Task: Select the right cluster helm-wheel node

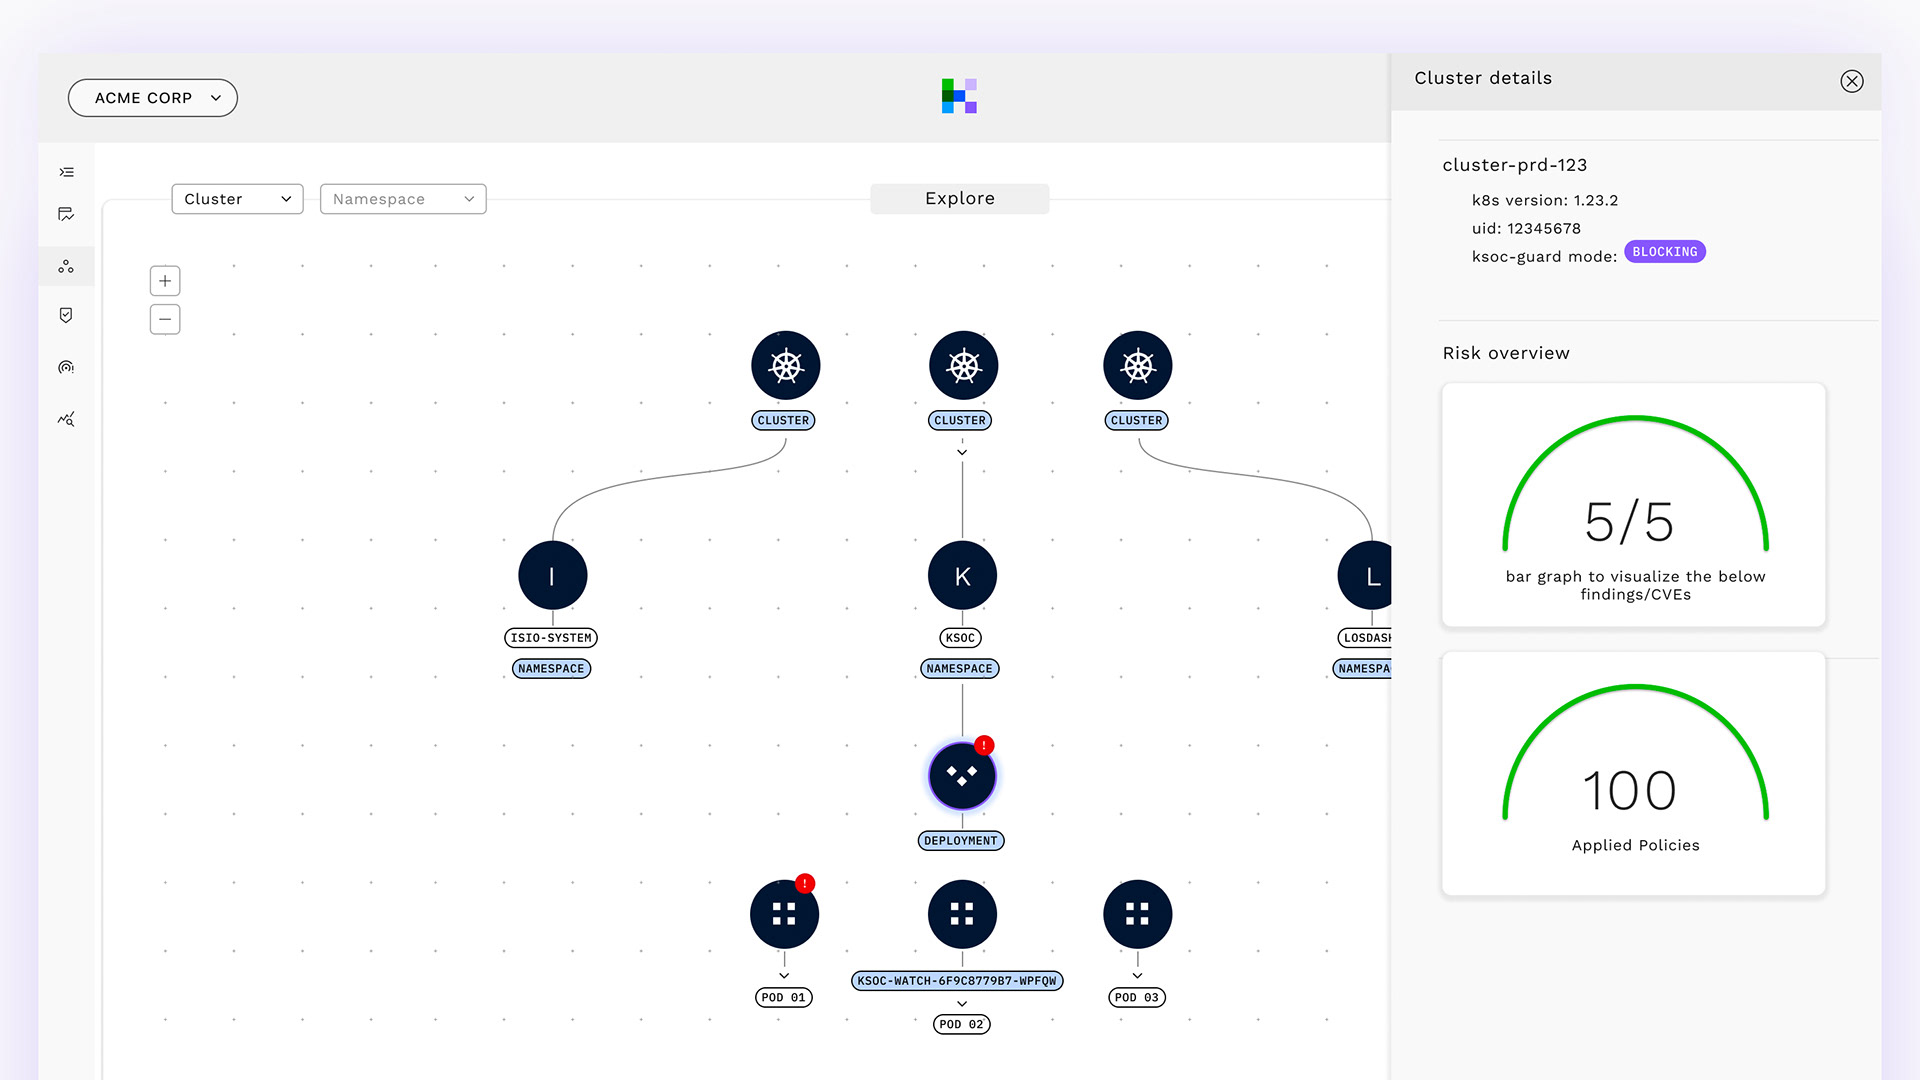Action: [x=1138, y=366]
